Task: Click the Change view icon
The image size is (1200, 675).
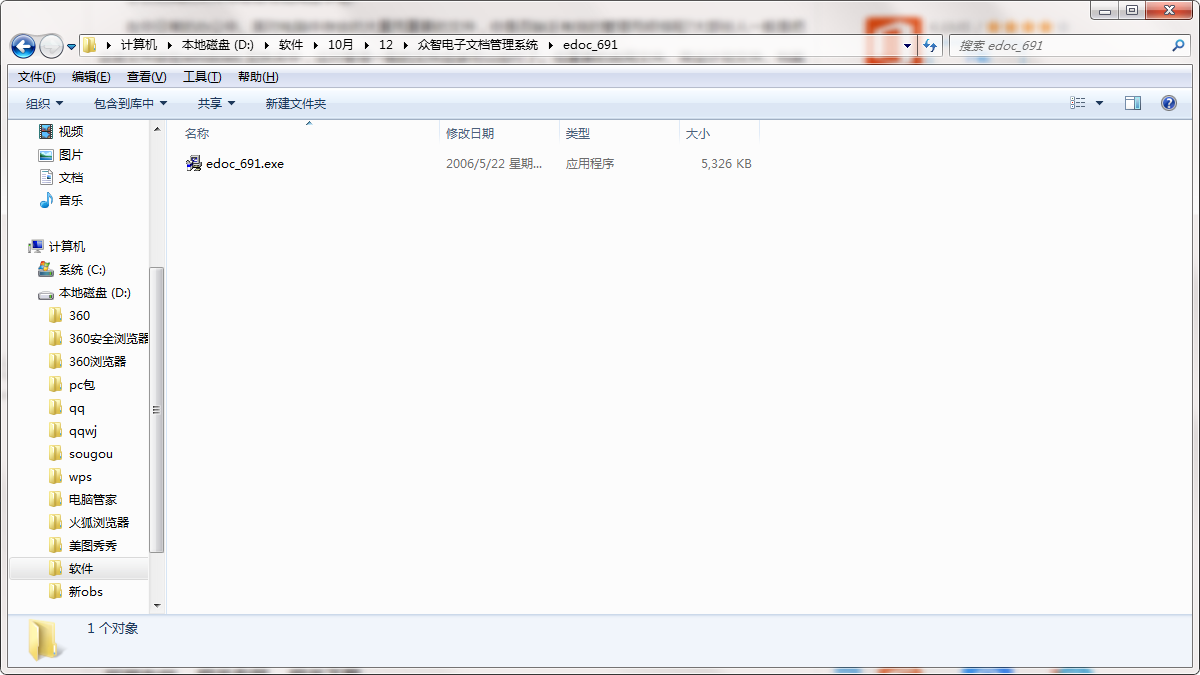Action: tap(1079, 102)
